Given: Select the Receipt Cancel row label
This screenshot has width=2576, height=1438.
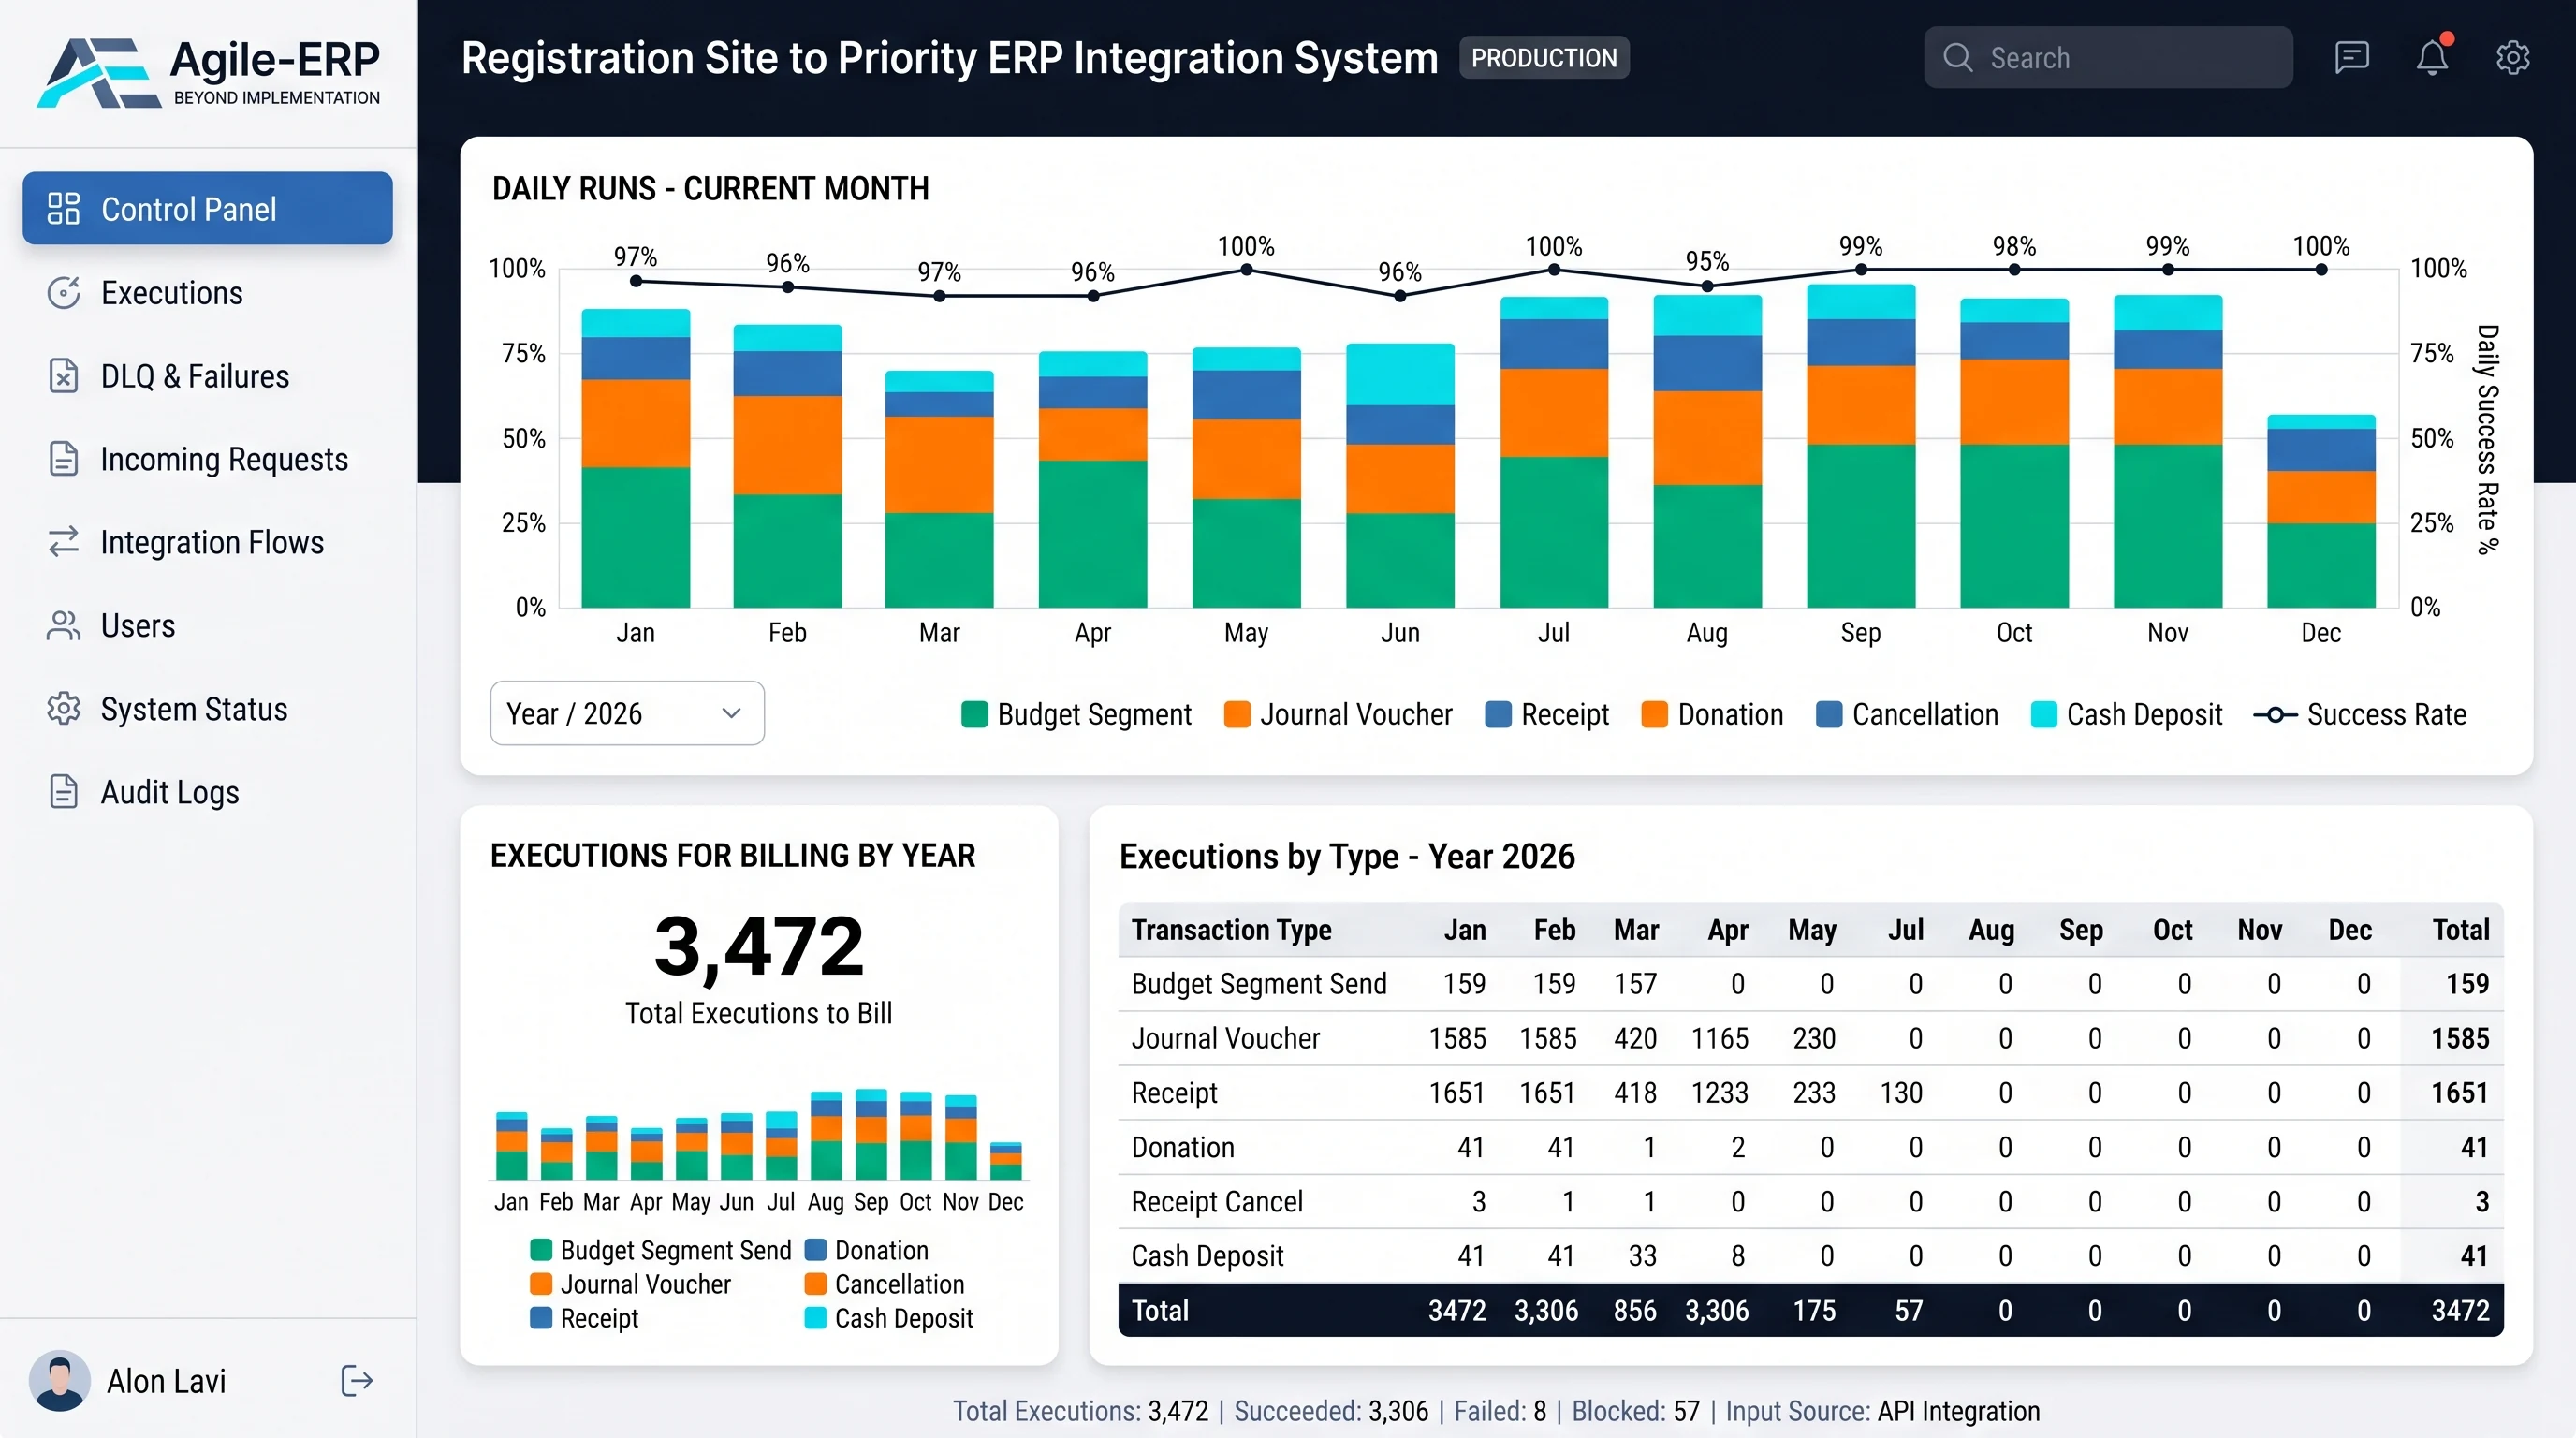Looking at the screenshot, I should coord(1217,1201).
